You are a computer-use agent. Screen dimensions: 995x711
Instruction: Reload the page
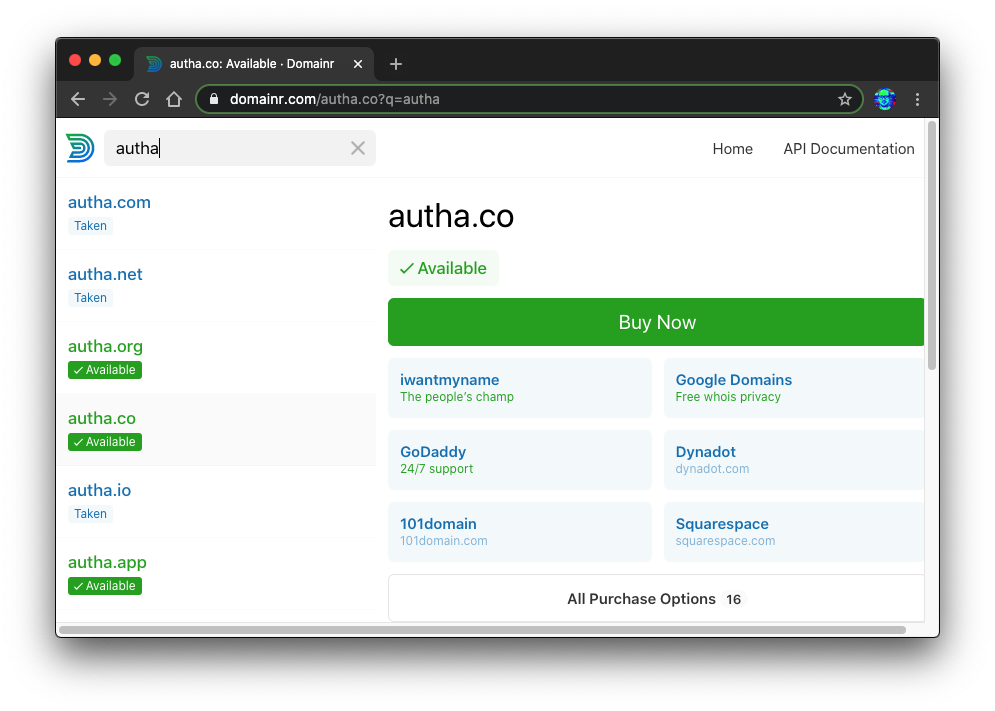pos(142,99)
